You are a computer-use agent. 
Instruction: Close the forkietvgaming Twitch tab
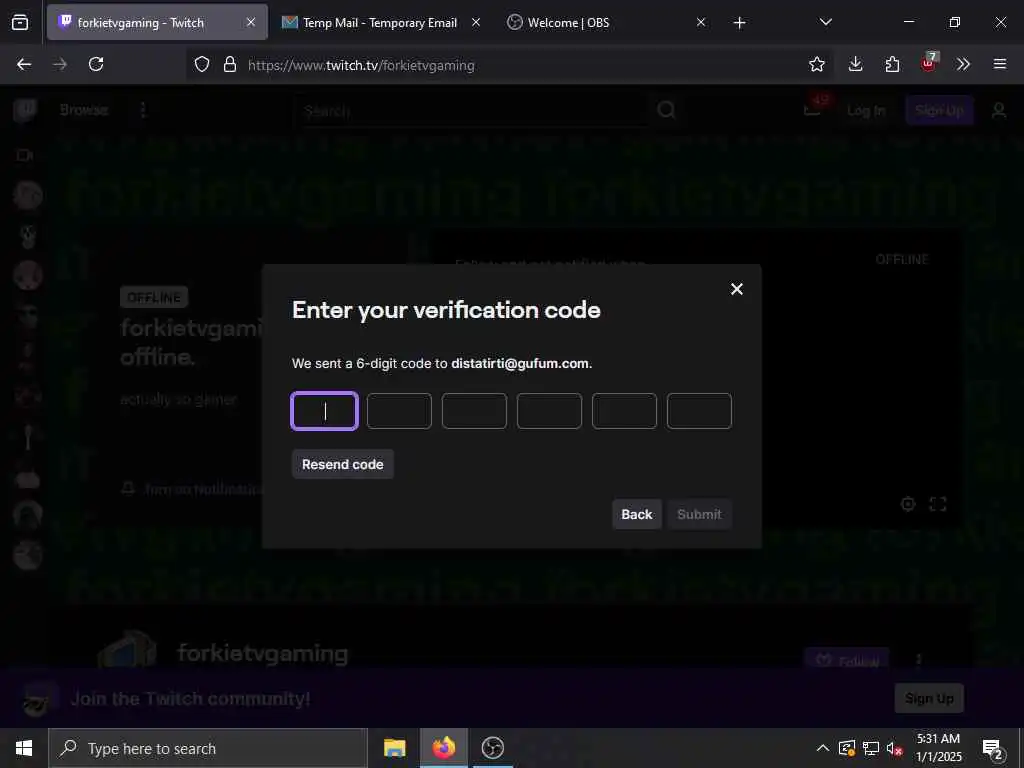coord(251,22)
